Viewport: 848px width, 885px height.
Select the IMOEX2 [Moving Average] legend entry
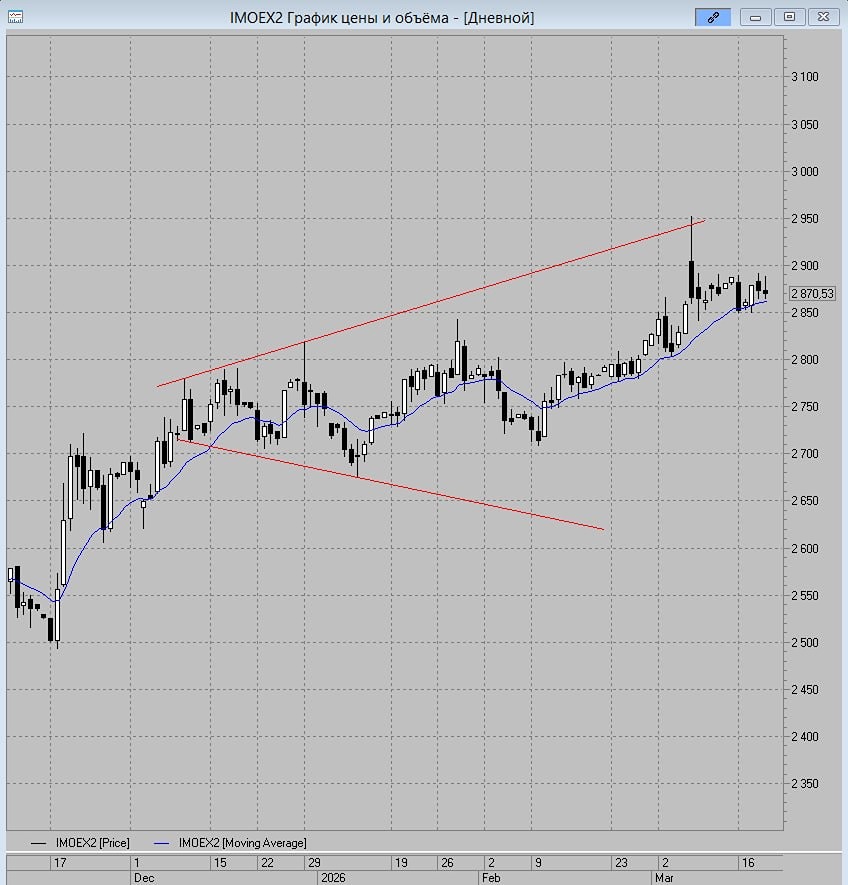(230, 843)
